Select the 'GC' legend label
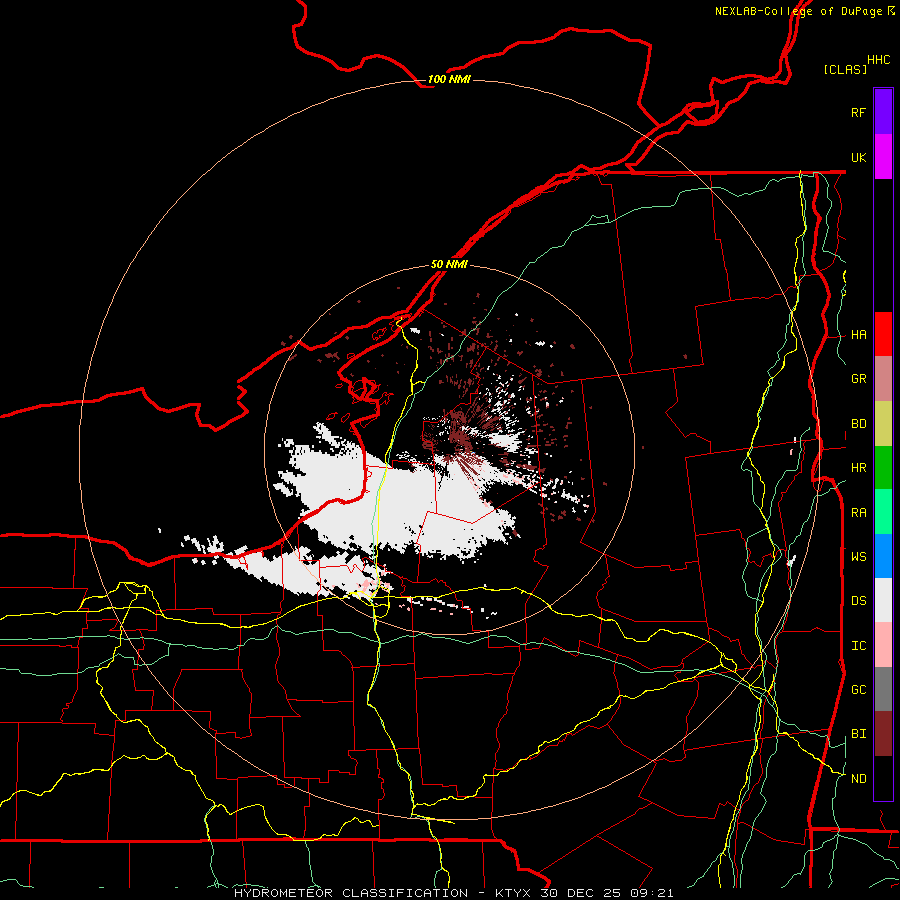 tap(858, 690)
